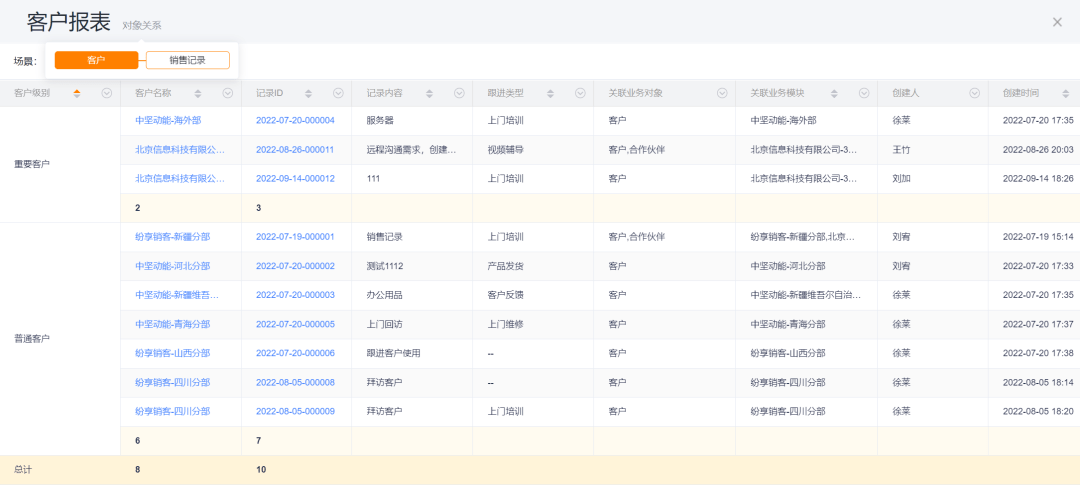Click the 上门回访 content cell
1080x486 pixels.
tap(412, 324)
